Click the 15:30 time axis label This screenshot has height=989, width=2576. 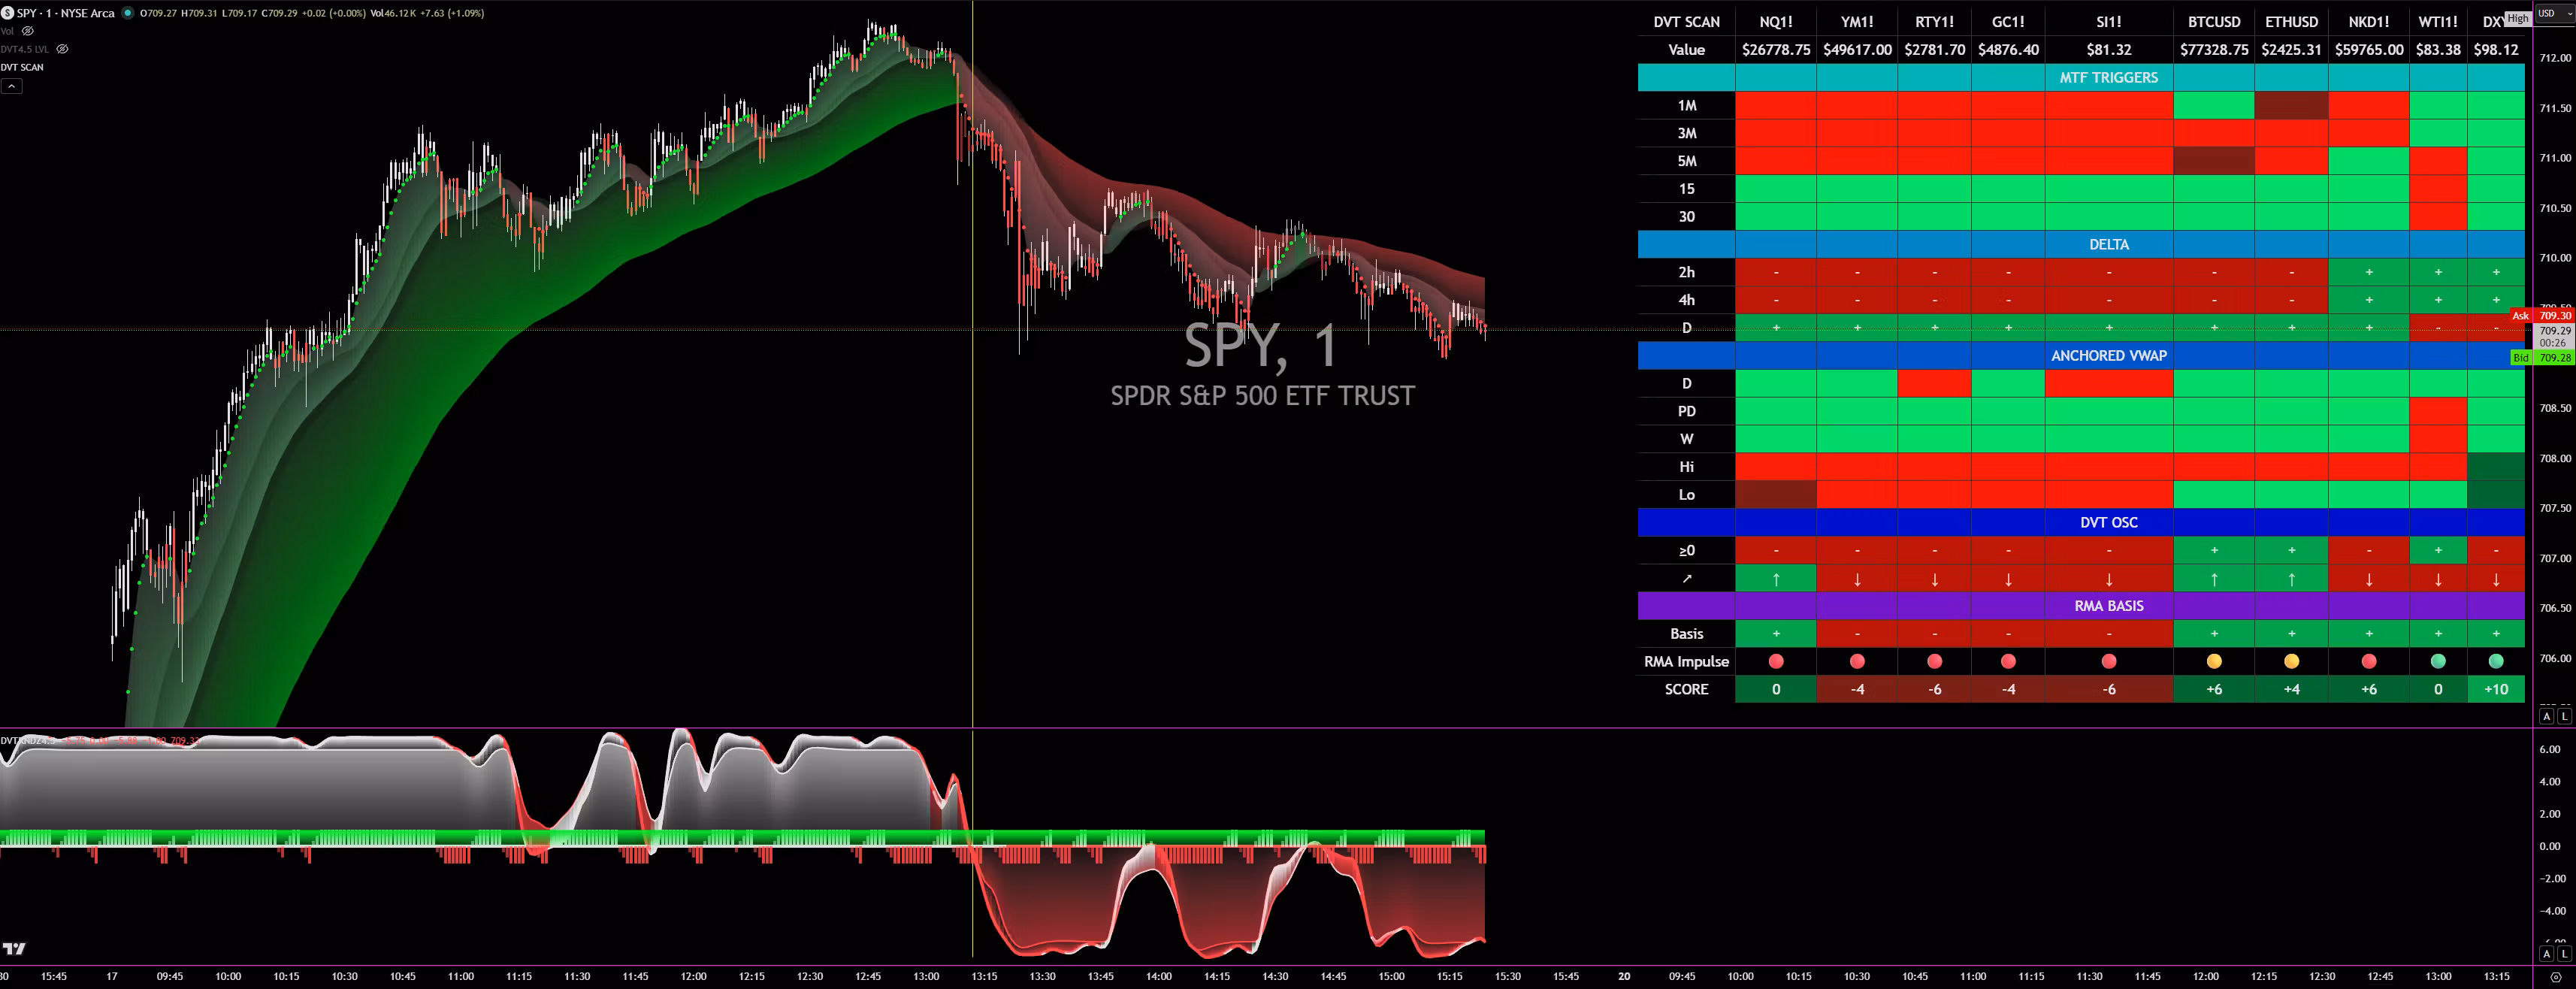pos(1508,976)
